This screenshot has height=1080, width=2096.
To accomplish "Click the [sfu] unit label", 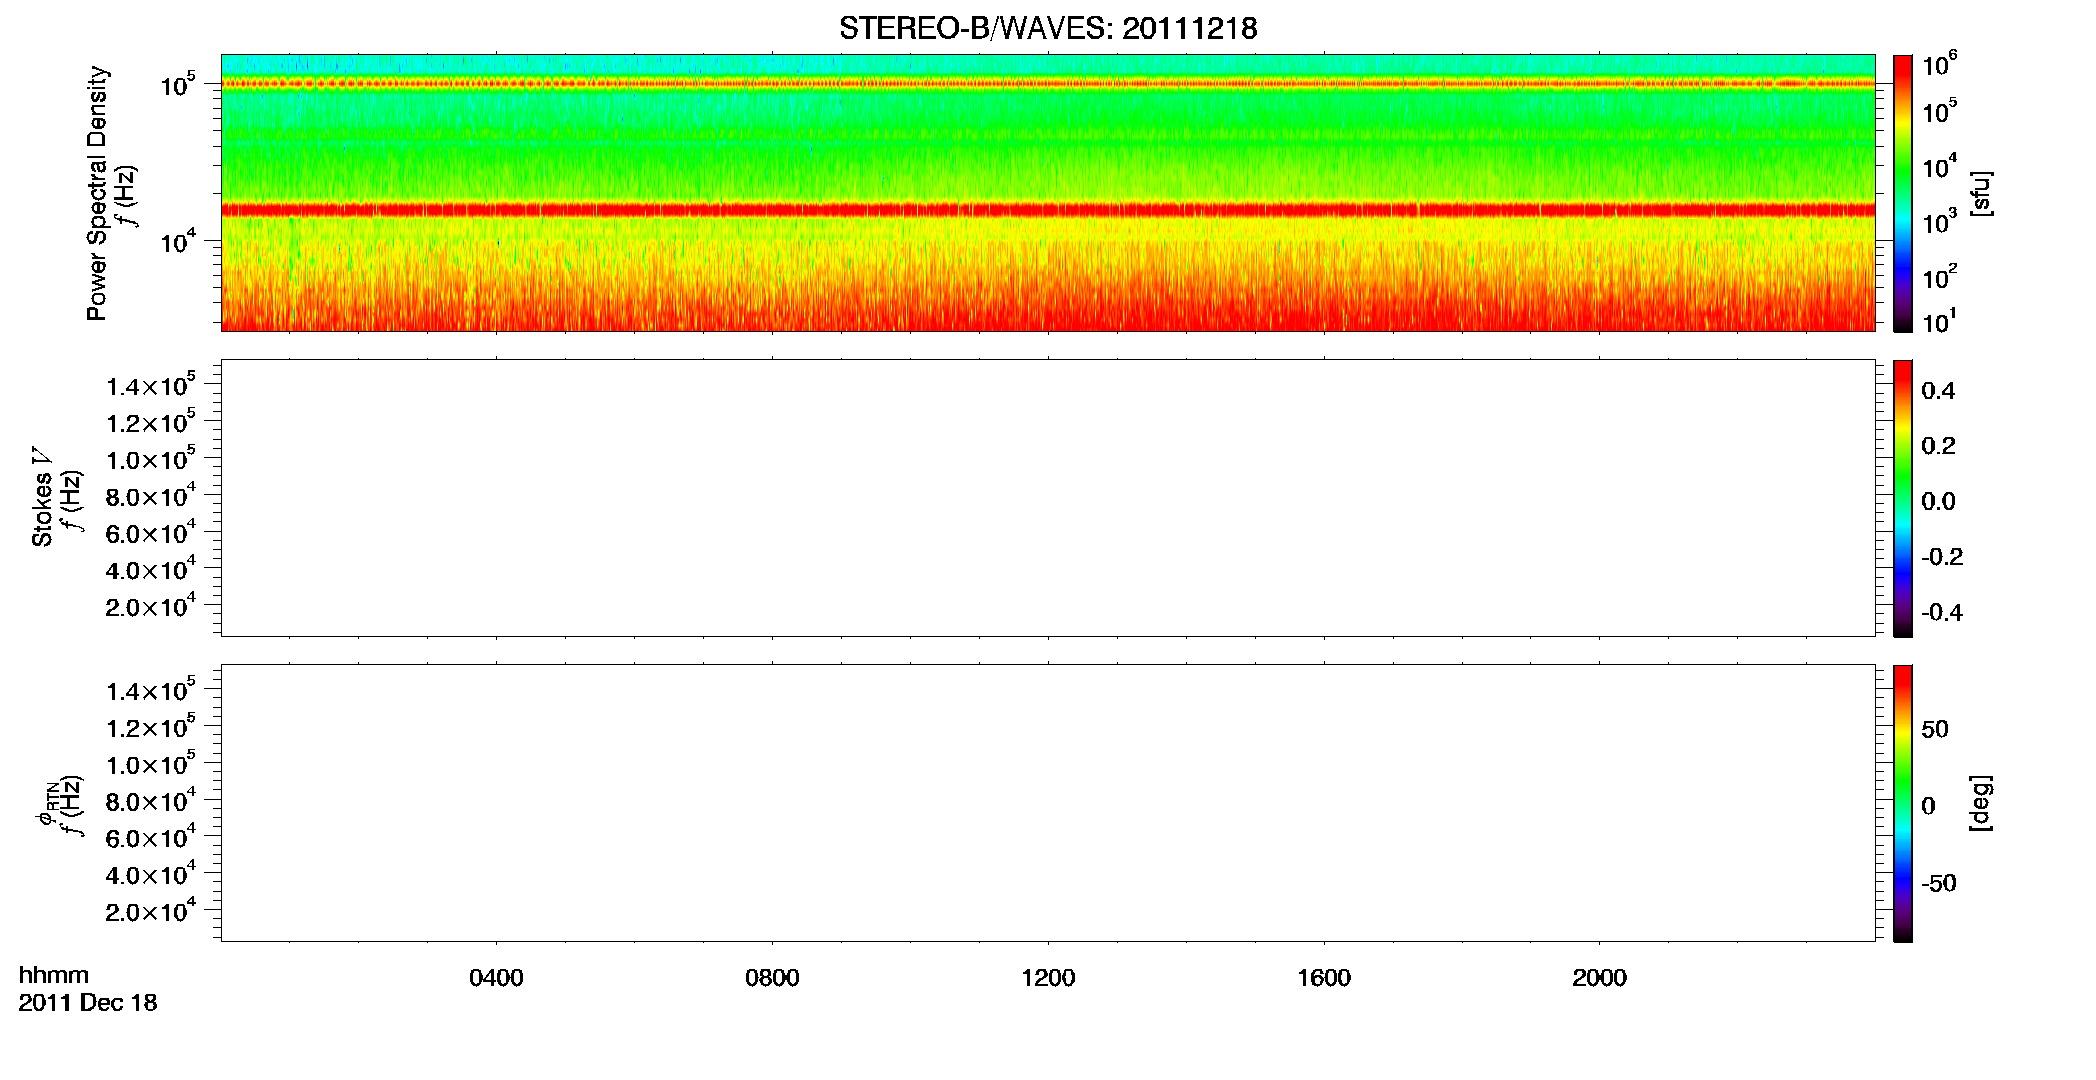I will 1980,193.
